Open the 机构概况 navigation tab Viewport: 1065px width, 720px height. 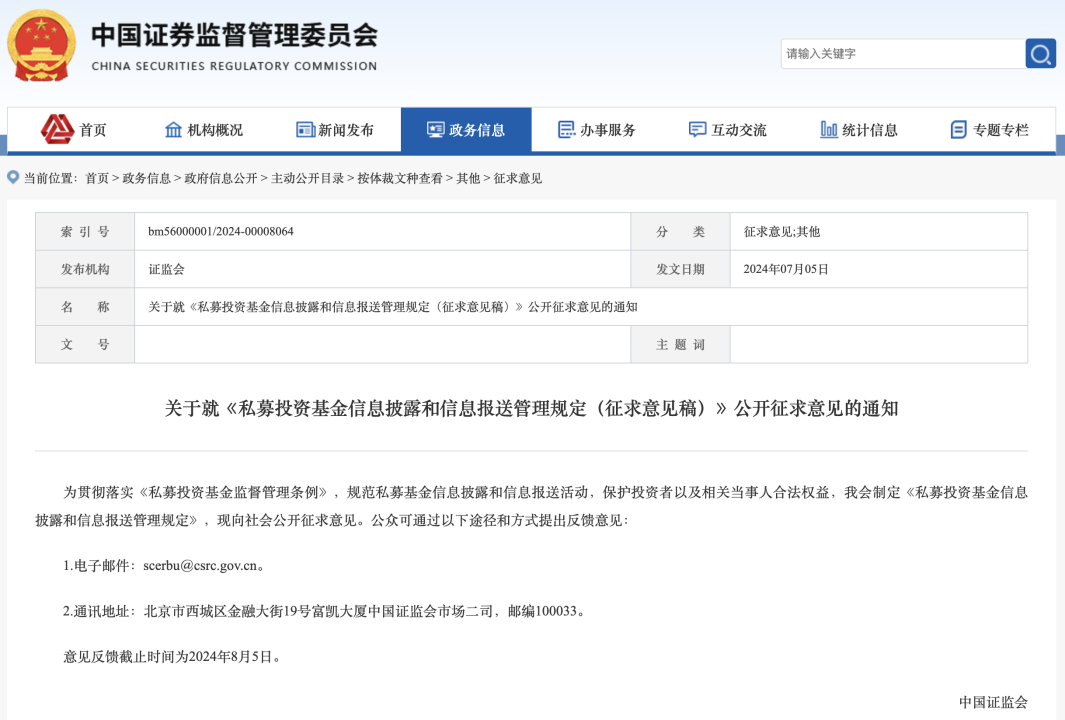pos(204,130)
